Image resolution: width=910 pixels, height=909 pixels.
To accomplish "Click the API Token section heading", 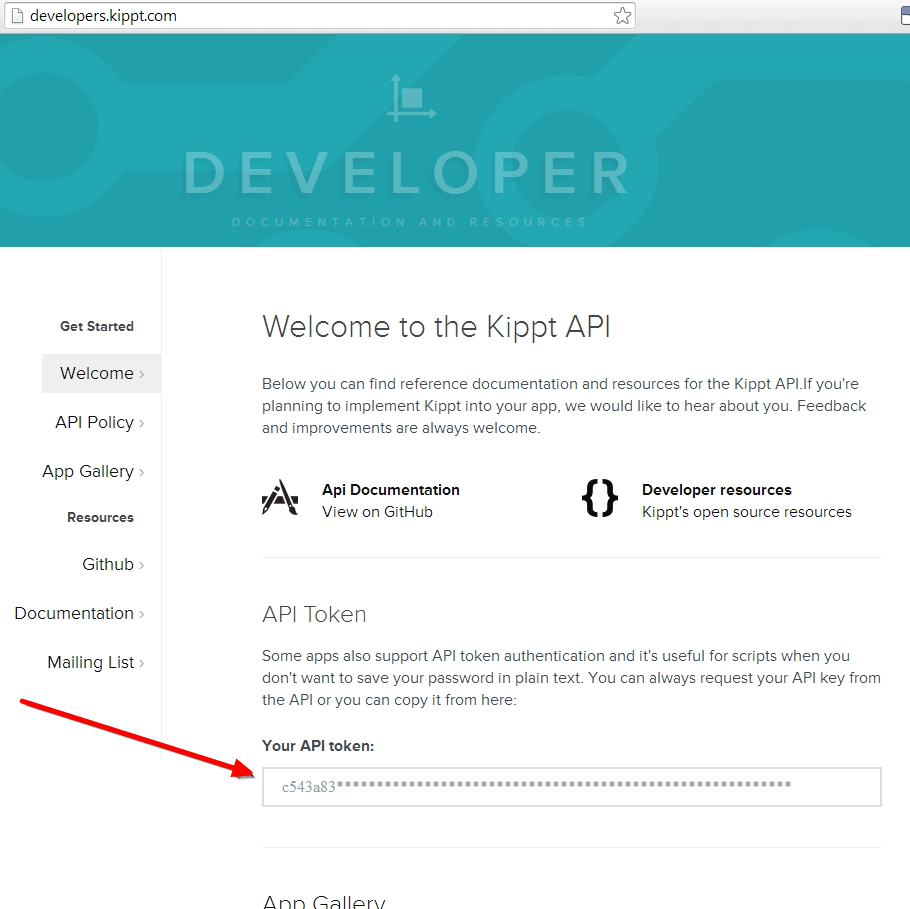I will coord(314,614).
